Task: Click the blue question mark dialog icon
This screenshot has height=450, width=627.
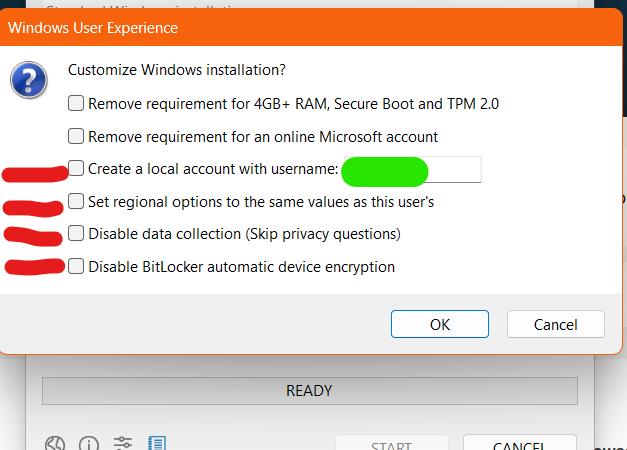Action: 30,78
